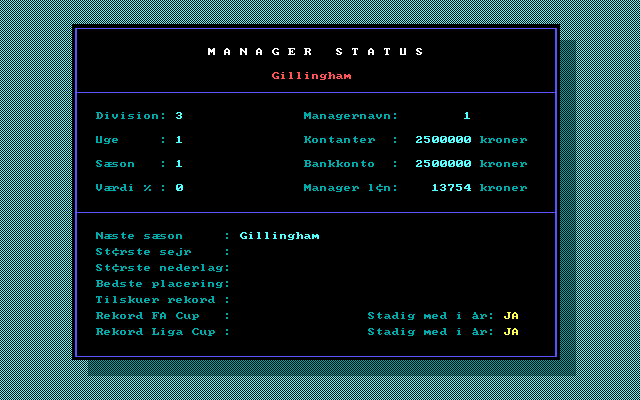This screenshot has width=640, height=400.
Task: Click JA in the FA Cup row
Action: 511,316
